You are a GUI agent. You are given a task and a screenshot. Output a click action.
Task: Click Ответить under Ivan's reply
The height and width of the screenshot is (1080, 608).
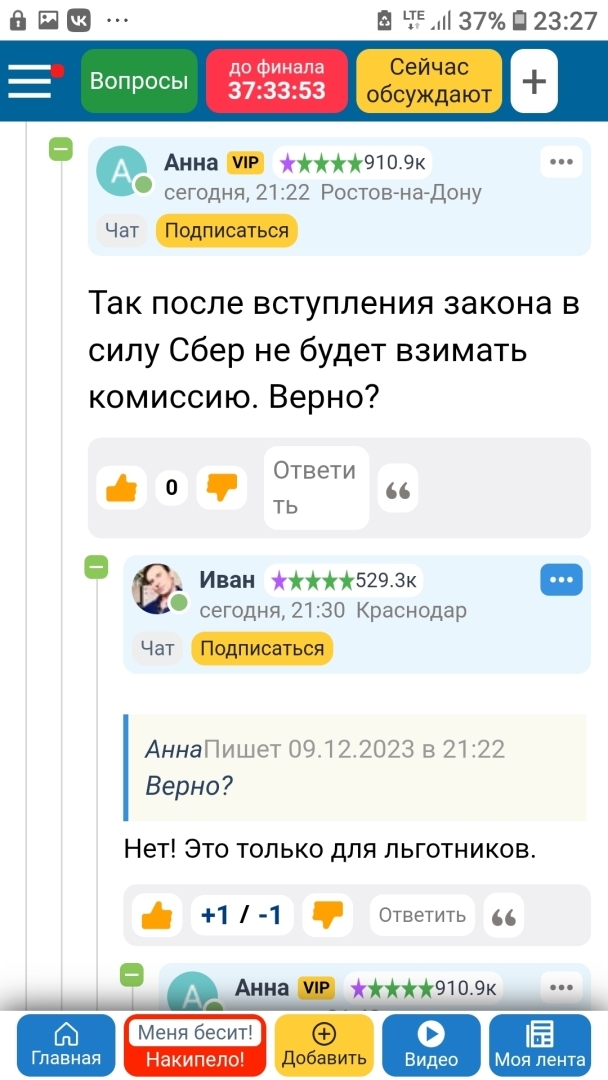pyautogui.click(x=422, y=915)
